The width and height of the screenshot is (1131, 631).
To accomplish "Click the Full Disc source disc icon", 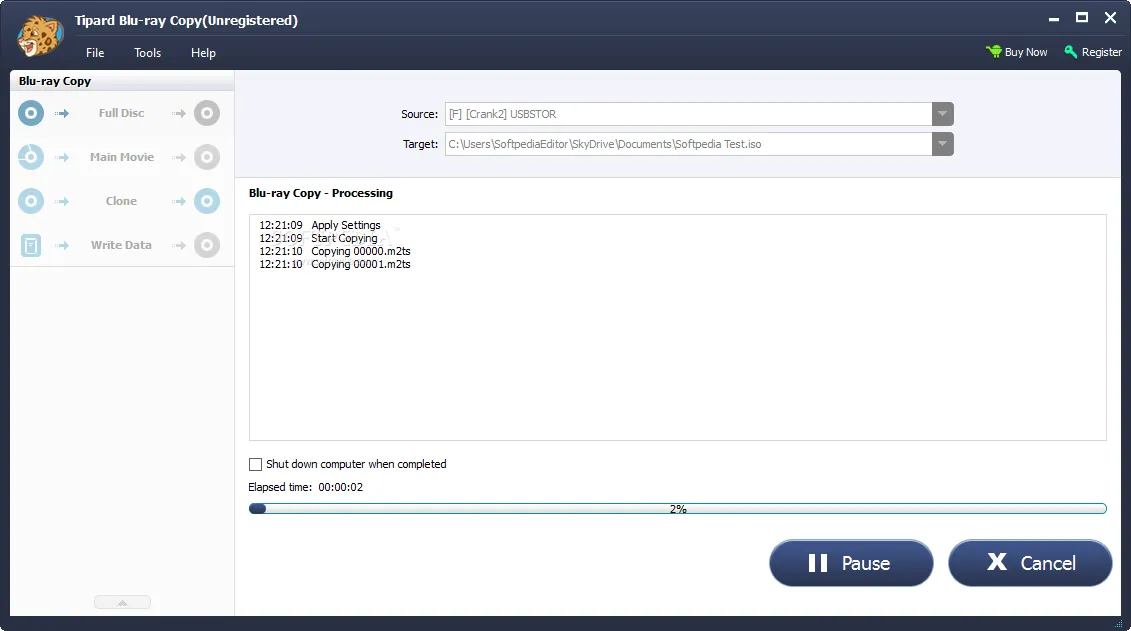I will [31, 113].
